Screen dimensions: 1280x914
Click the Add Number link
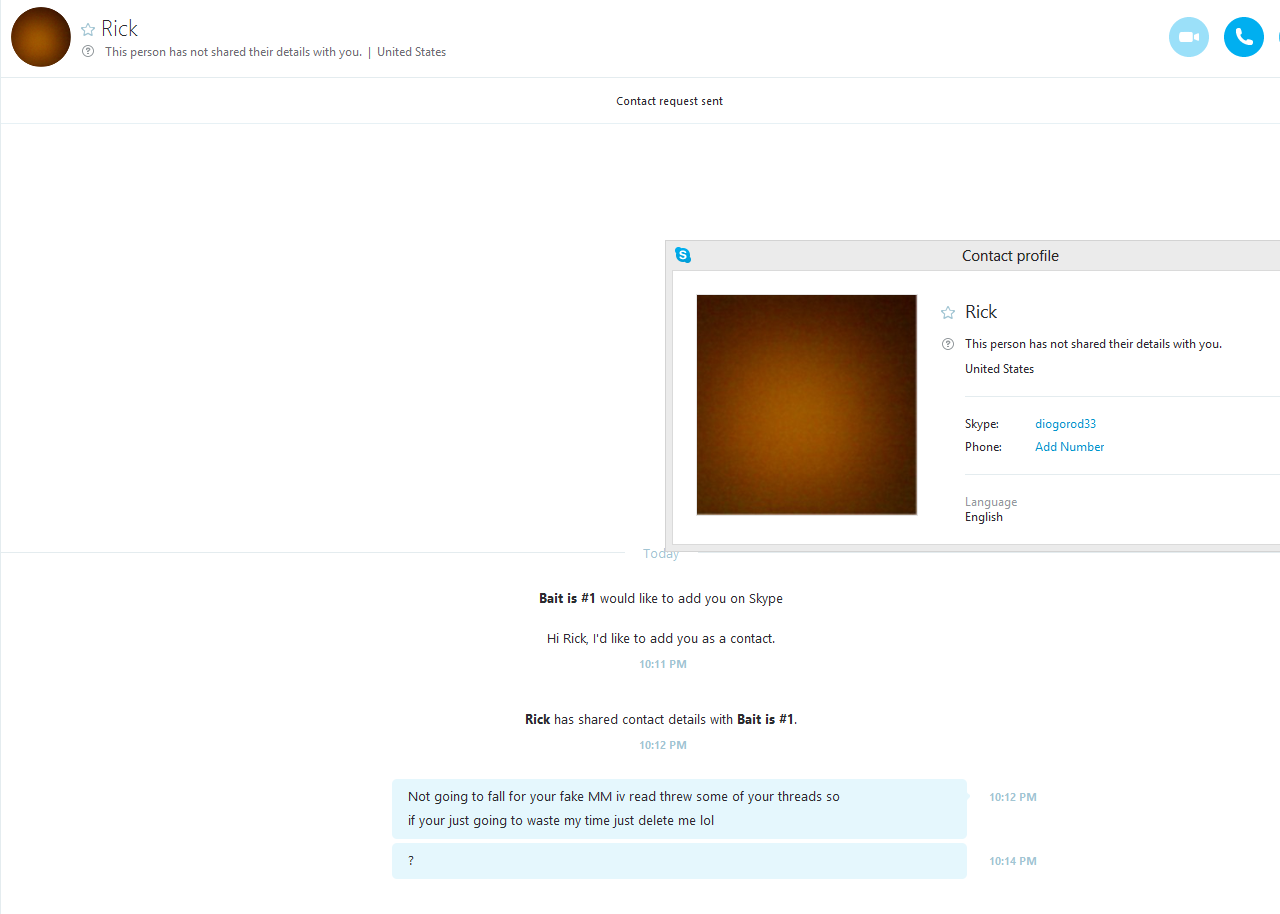tap(1069, 447)
